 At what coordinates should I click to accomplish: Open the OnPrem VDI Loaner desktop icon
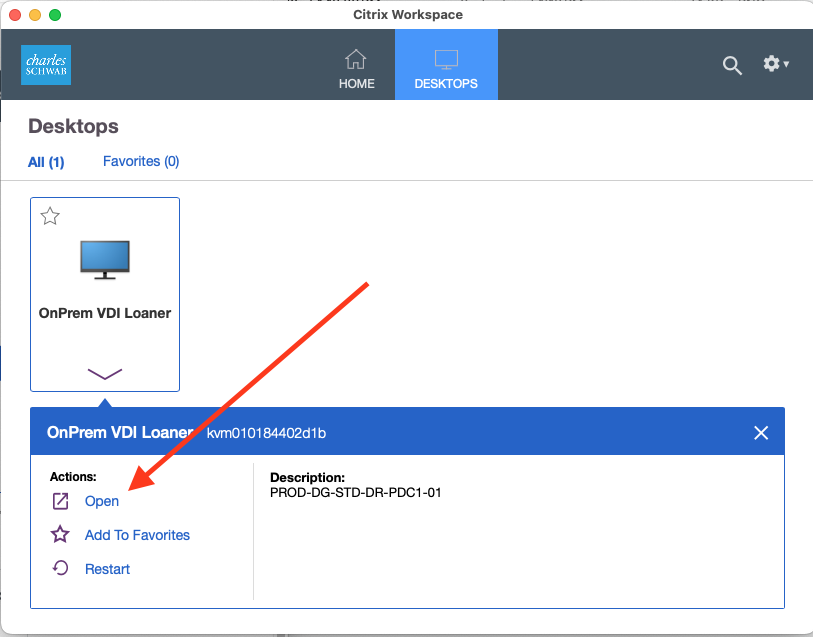click(104, 258)
